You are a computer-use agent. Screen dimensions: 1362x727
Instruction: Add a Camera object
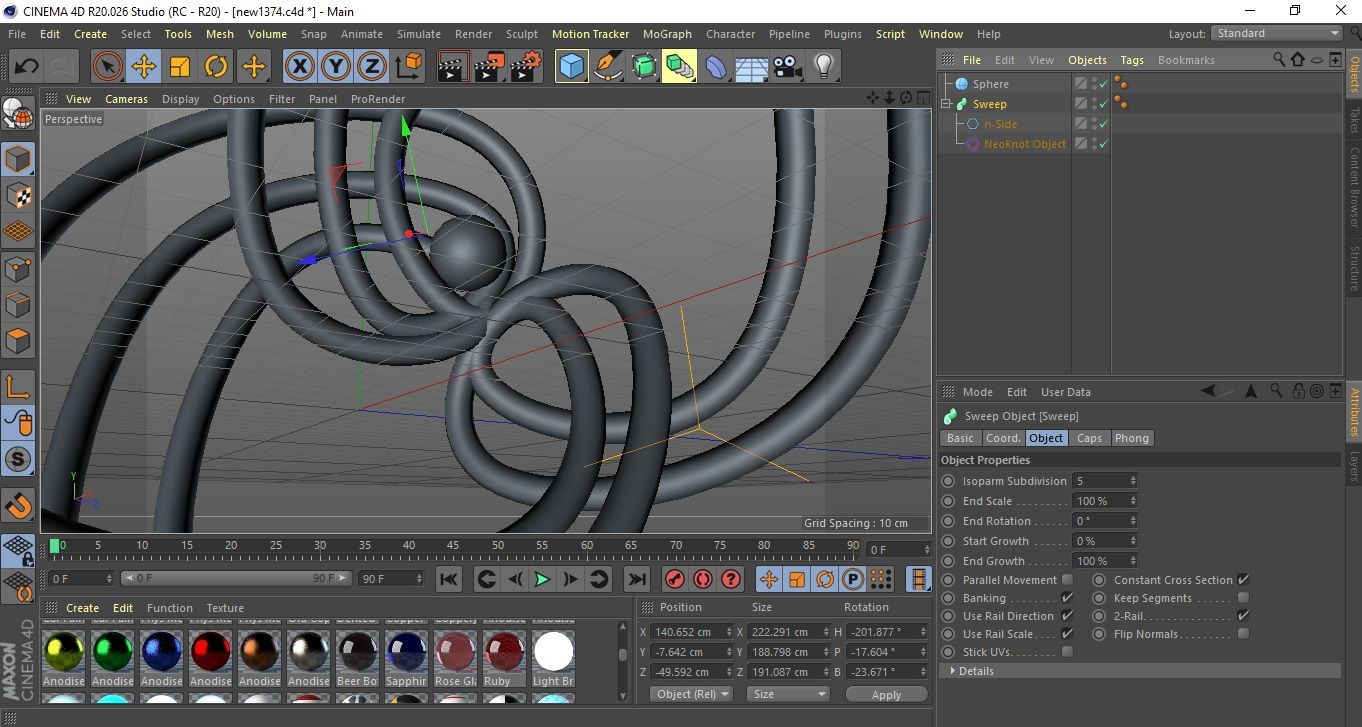coord(788,67)
